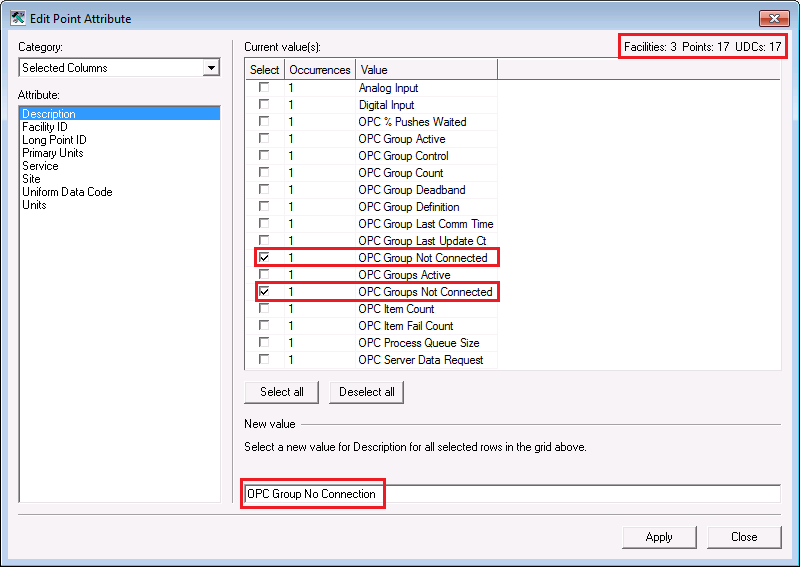Click the value text Analog Input

click(x=388, y=88)
